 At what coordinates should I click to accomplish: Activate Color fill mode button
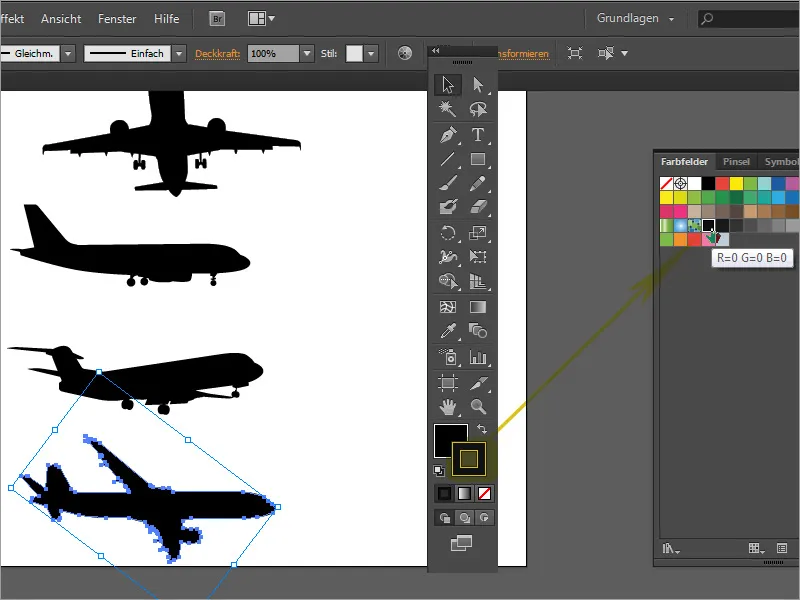tap(444, 493)
